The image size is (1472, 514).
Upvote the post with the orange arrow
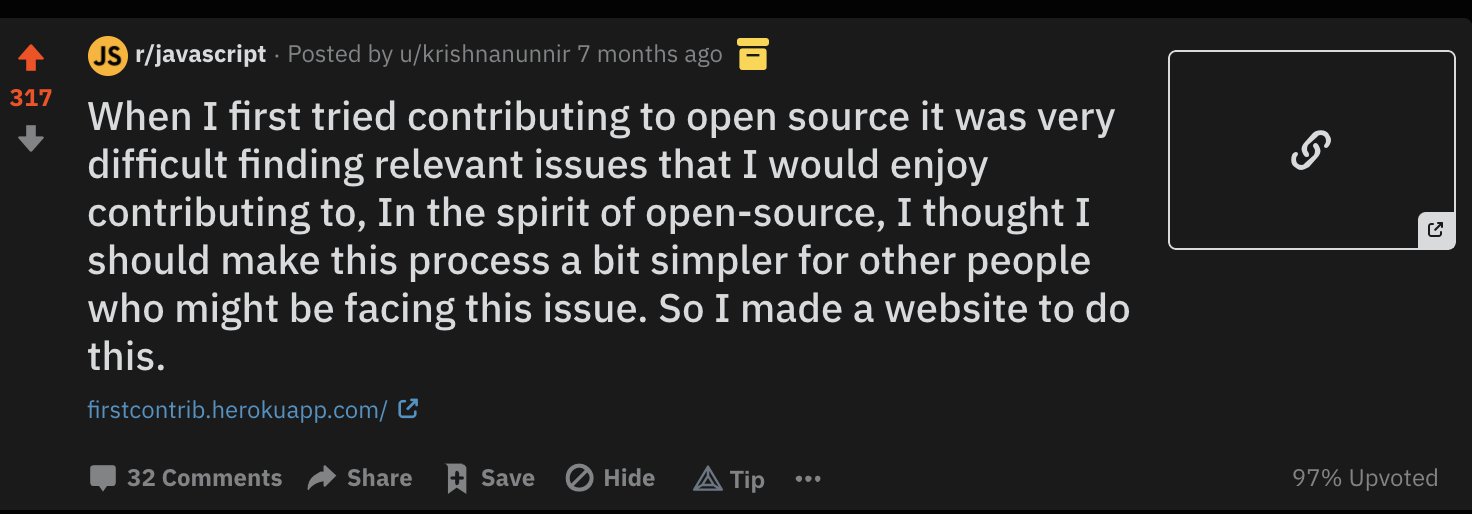click(31, 59)
